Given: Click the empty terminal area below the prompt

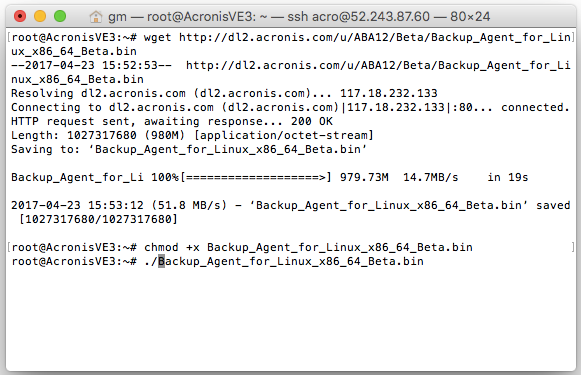Looking at the screenshot, I should click(x=291, y=319).
